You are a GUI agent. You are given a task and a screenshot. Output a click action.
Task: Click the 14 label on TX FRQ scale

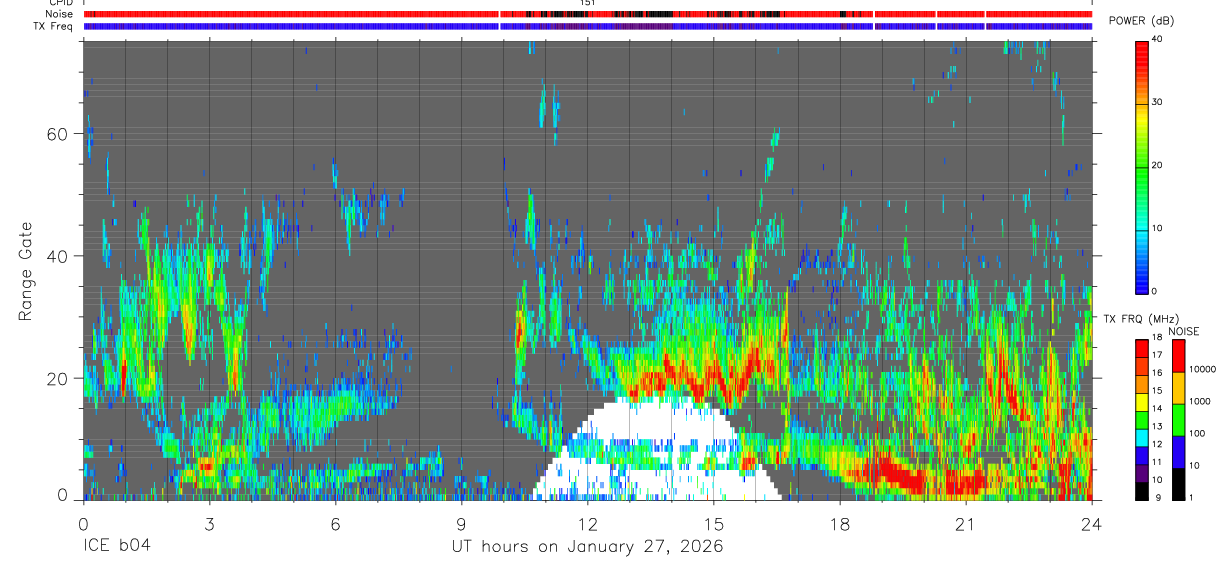[x=1157, y=409]
